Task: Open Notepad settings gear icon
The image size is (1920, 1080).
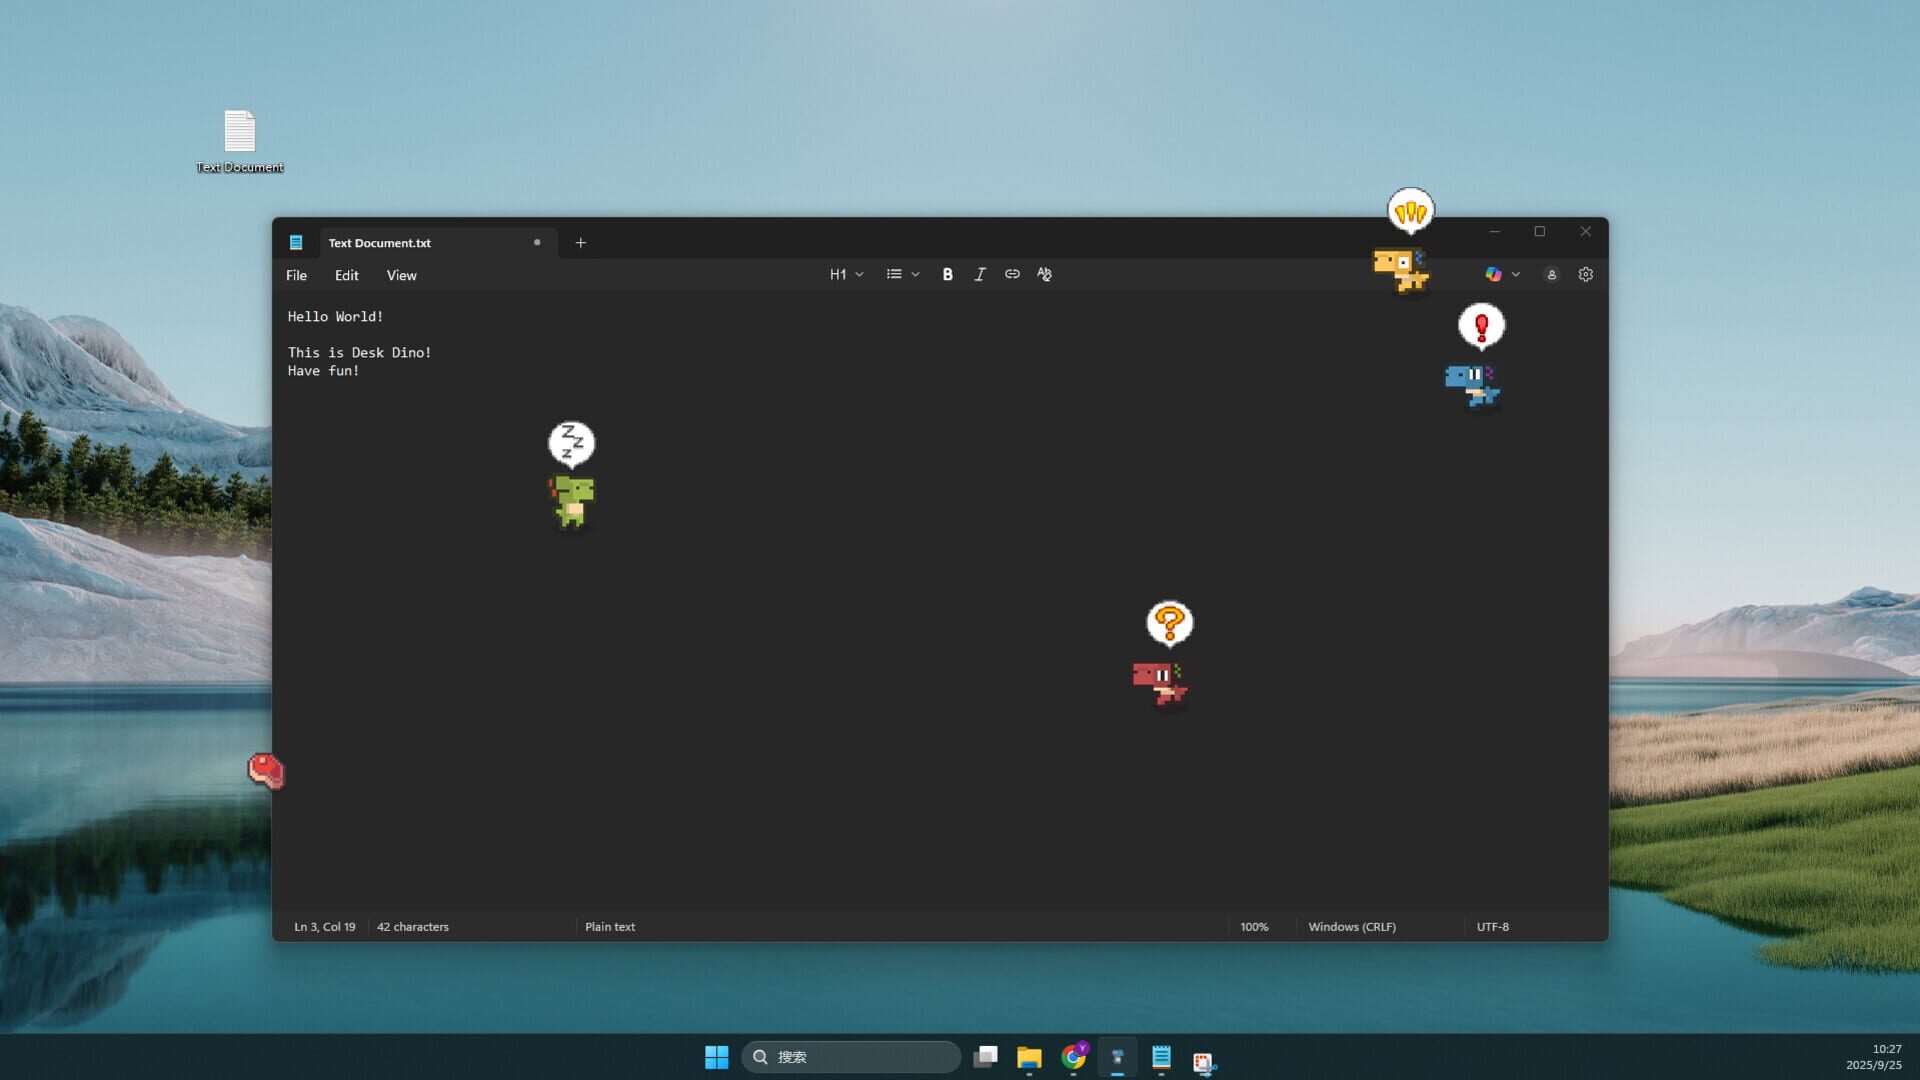Action: [1585, 274]
